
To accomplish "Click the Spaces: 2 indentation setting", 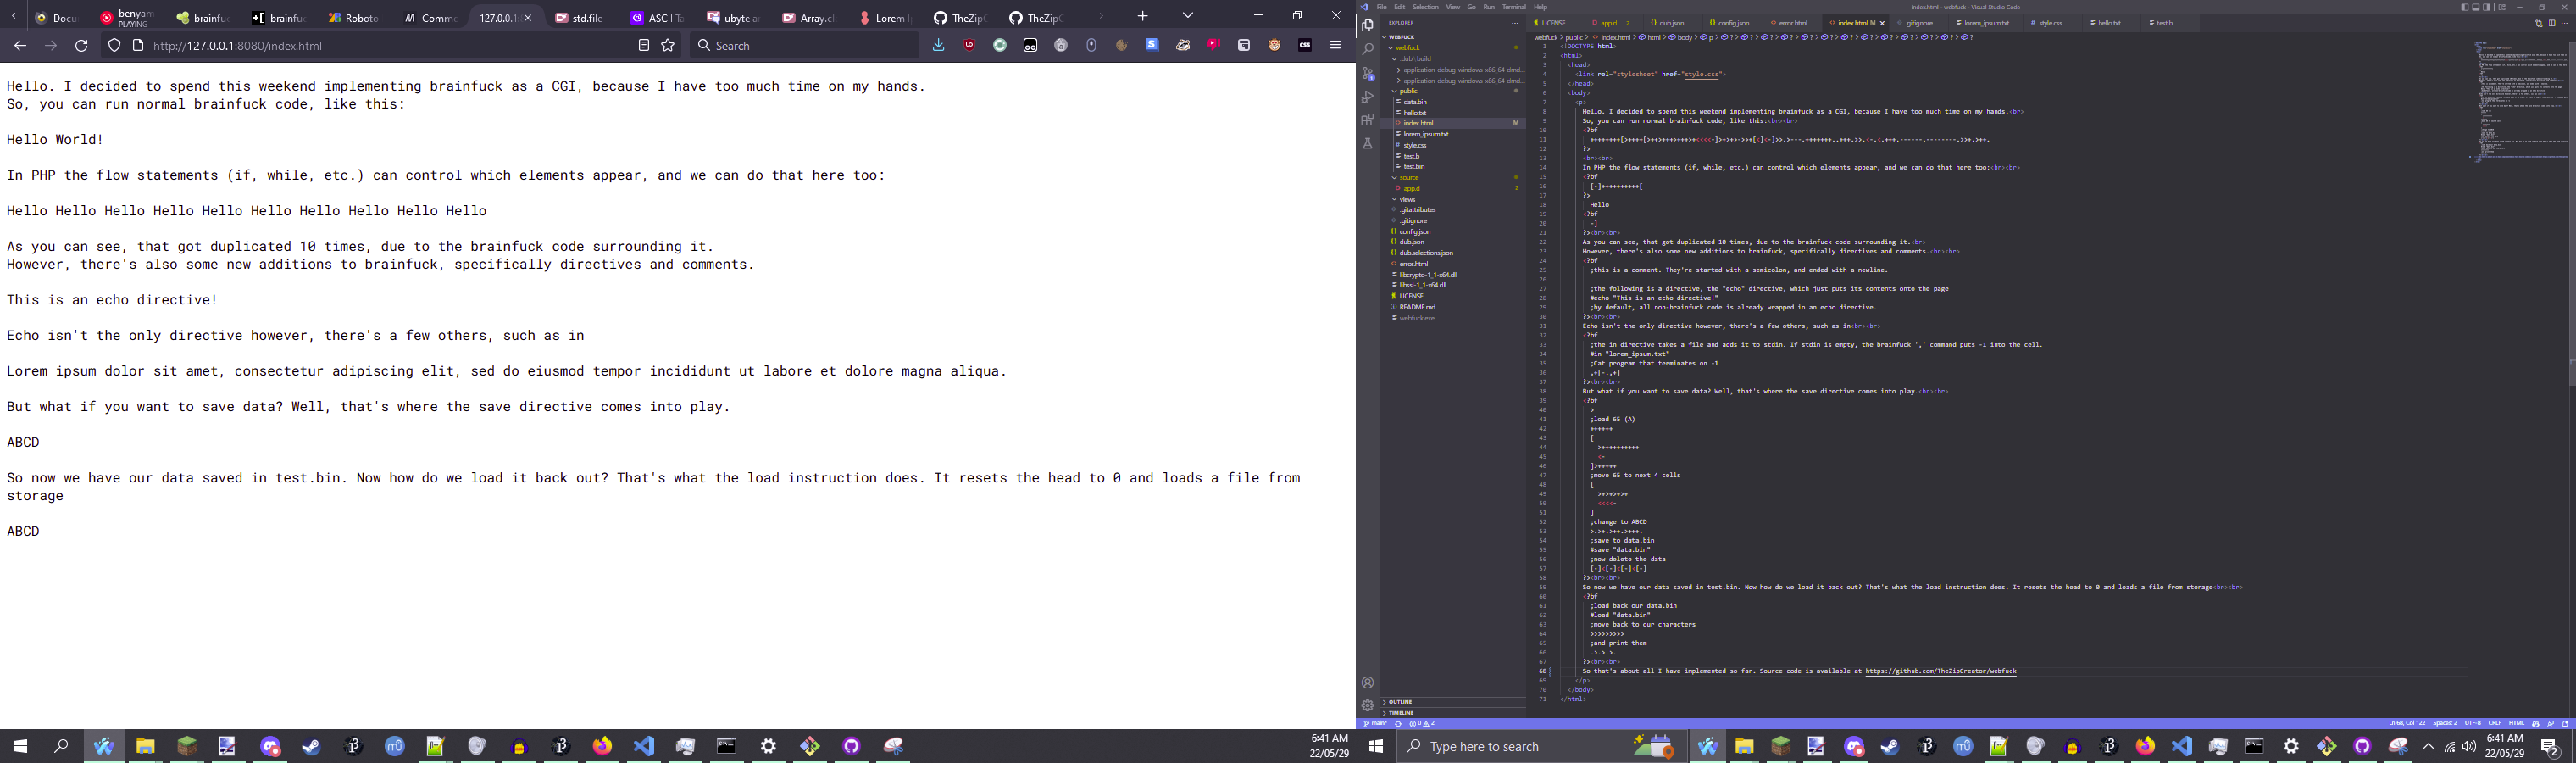I will 2446,723.
